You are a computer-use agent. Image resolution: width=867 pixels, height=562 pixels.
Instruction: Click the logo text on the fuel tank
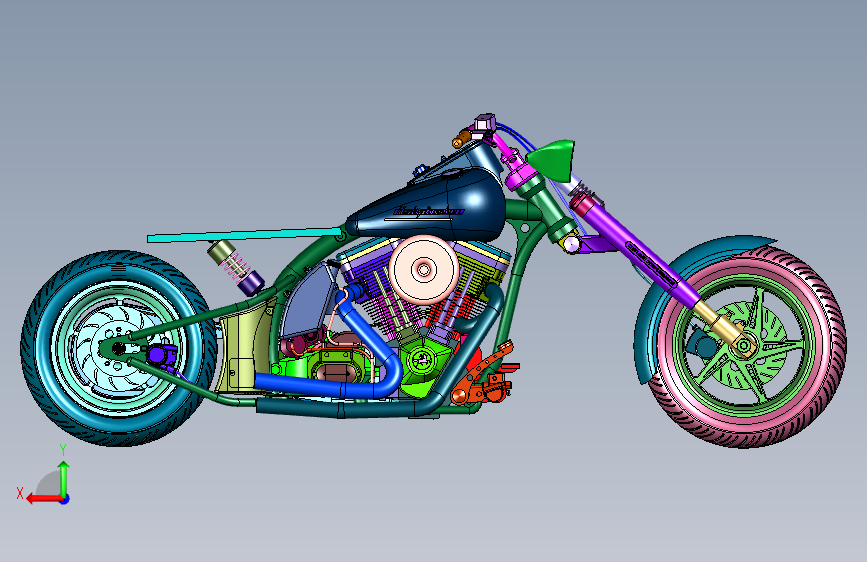click(x=429, y=211)
